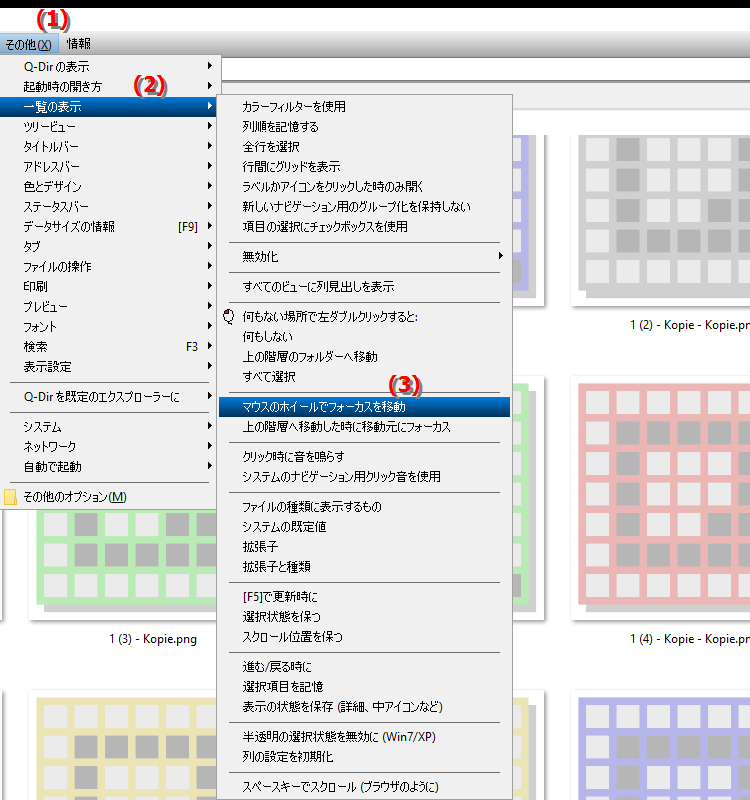Toggle 半透明の選択状態を無効に (Win7/XP)
Screen dimensions: 750x800
(364, 737)
